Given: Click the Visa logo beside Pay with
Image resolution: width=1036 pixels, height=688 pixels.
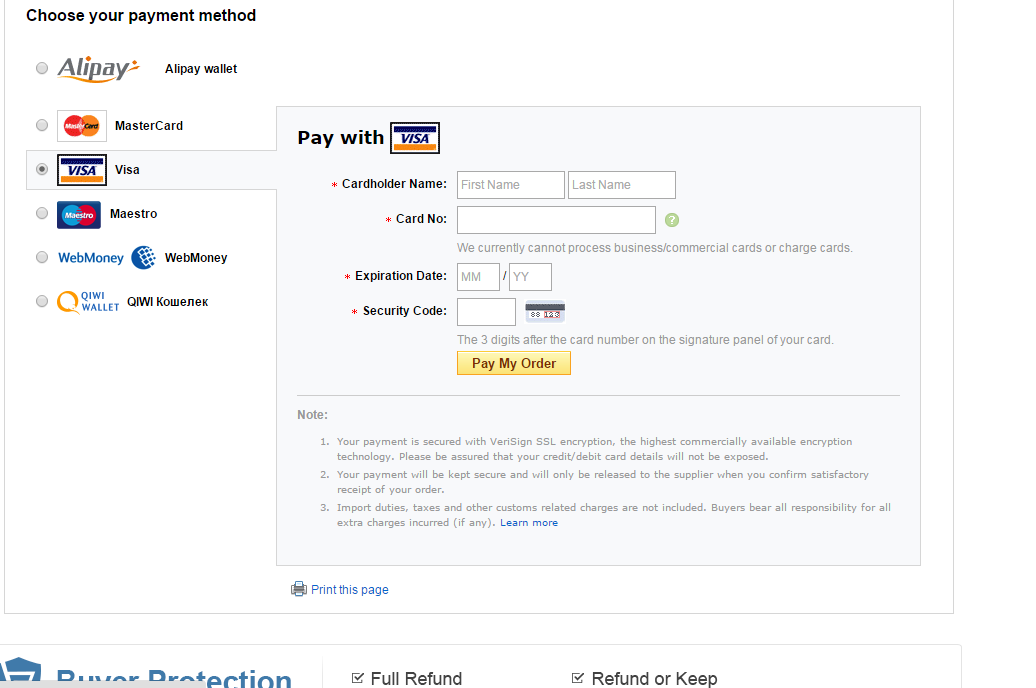Looking at the screenshot, I should click(415, 137).
